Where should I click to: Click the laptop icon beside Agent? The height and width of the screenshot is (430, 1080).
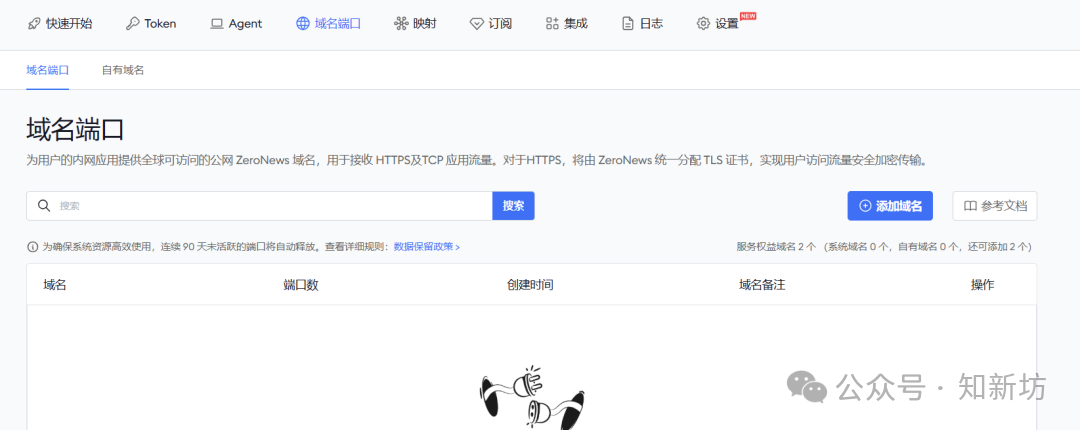pos(217,23)
